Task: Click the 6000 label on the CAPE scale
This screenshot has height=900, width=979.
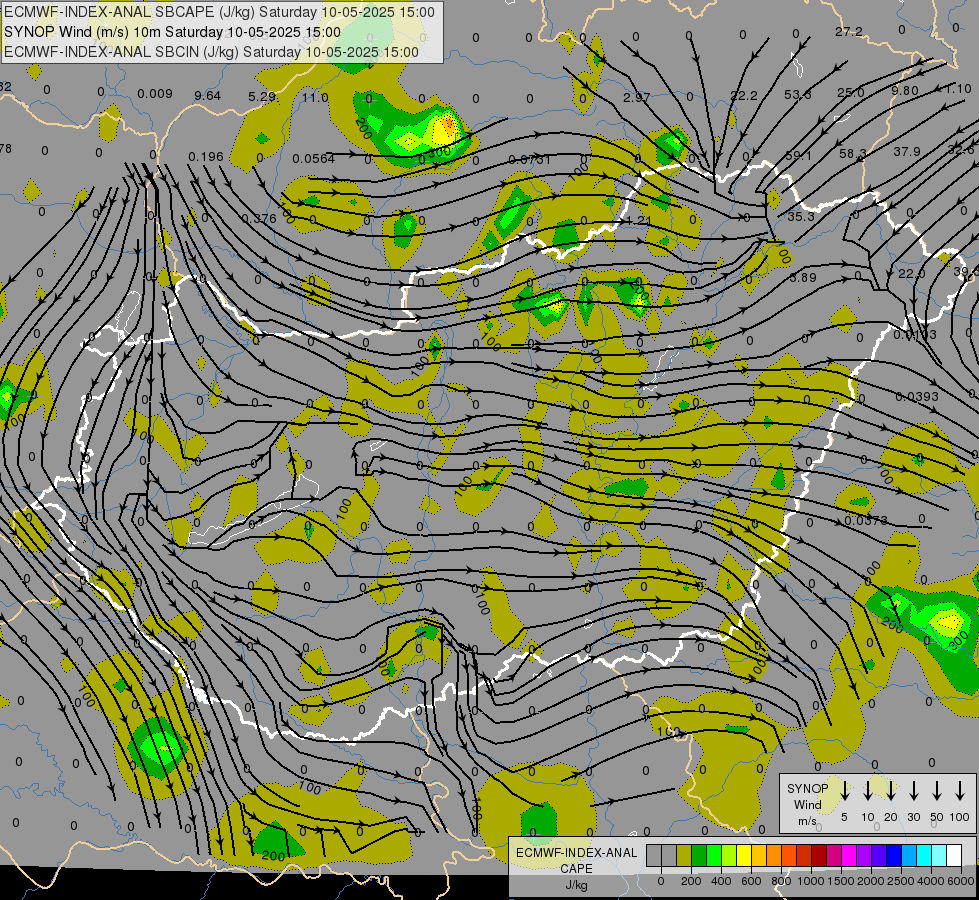Action: coord(960,881)
